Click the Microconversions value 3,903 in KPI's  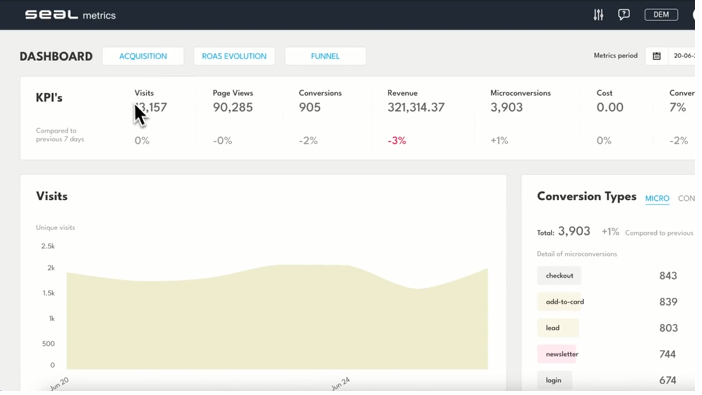click(x=506, y=107)
